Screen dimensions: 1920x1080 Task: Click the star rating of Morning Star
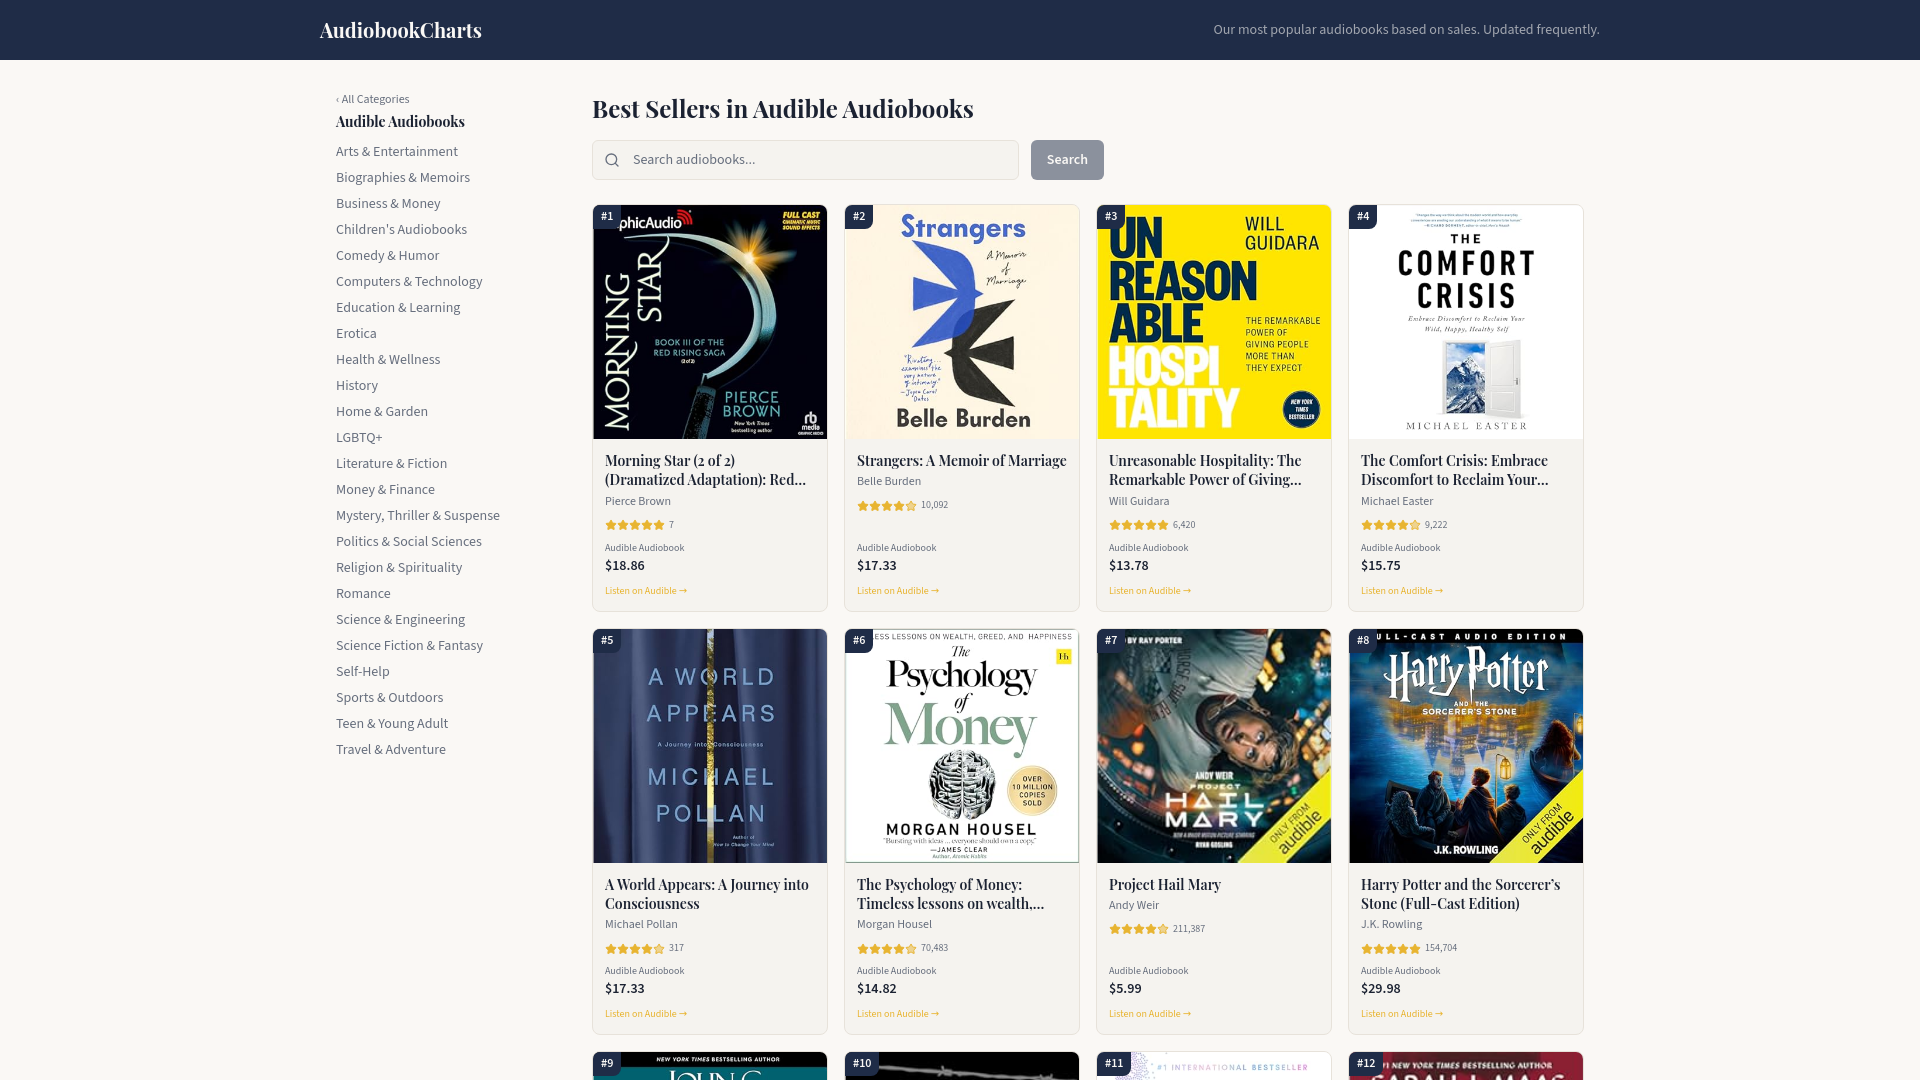[635, 525]
